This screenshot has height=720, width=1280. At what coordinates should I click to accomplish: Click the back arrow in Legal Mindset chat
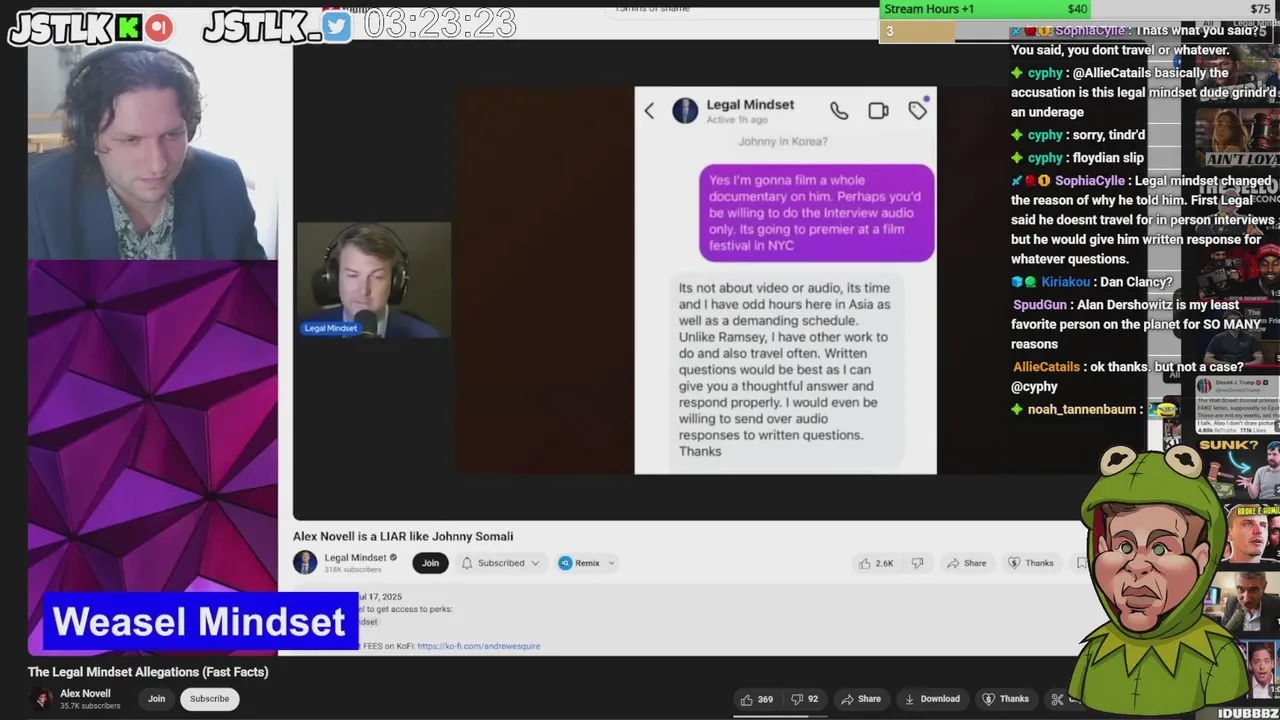tap(649, 111)
